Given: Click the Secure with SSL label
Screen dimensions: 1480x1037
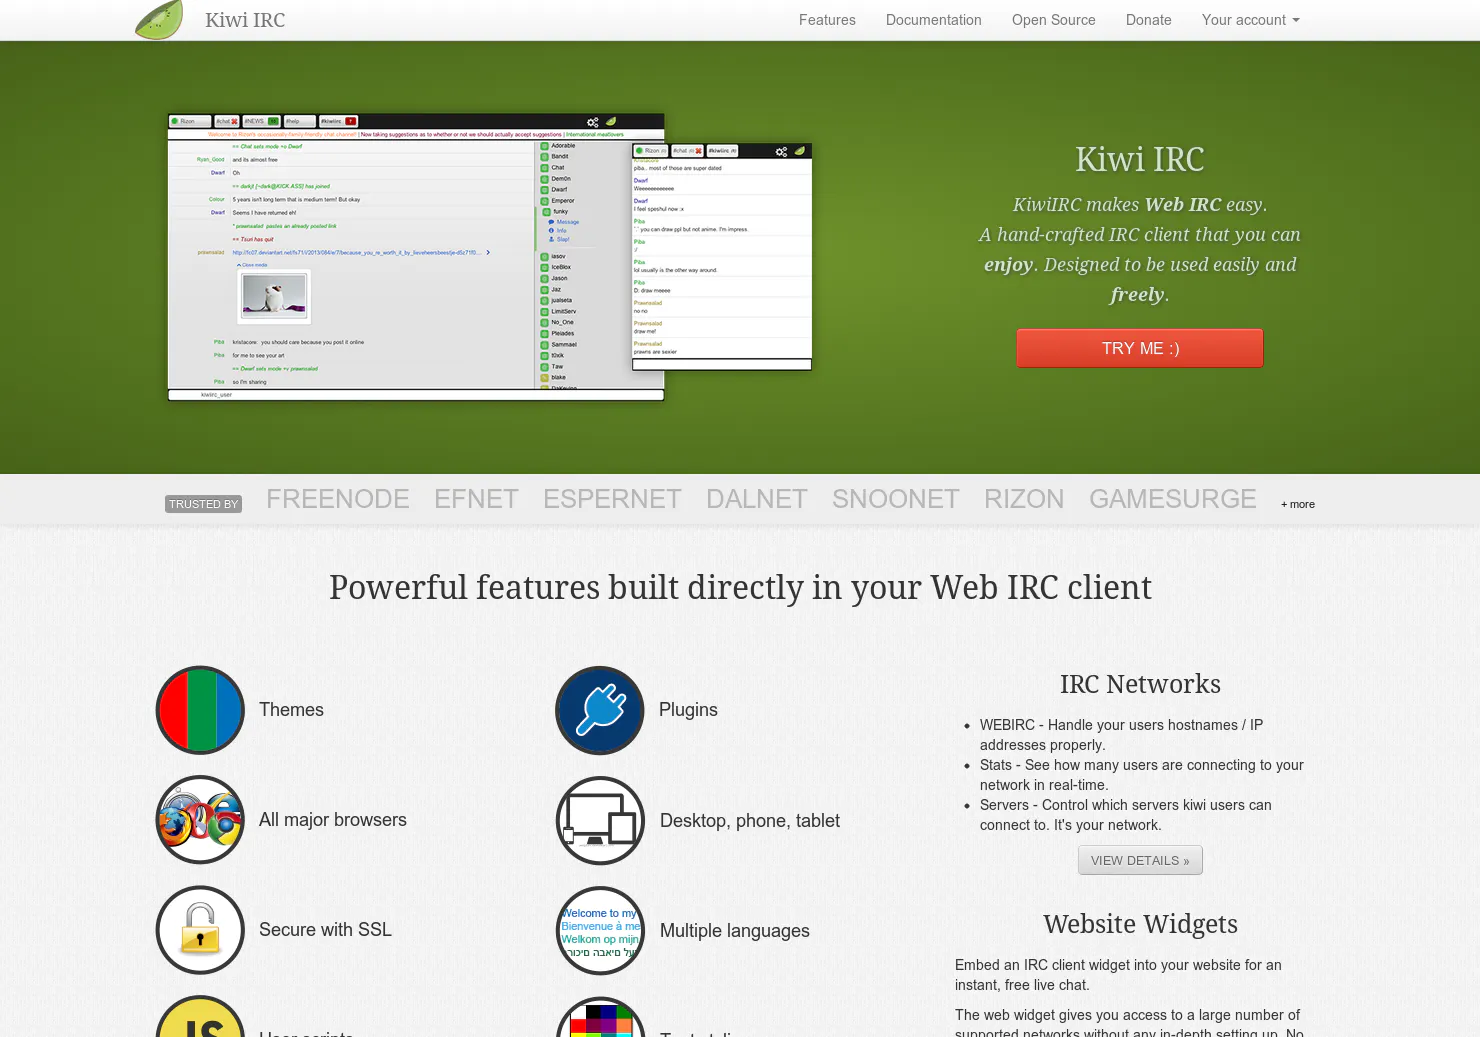Looking at the screenshot, I should click(325, 930).
